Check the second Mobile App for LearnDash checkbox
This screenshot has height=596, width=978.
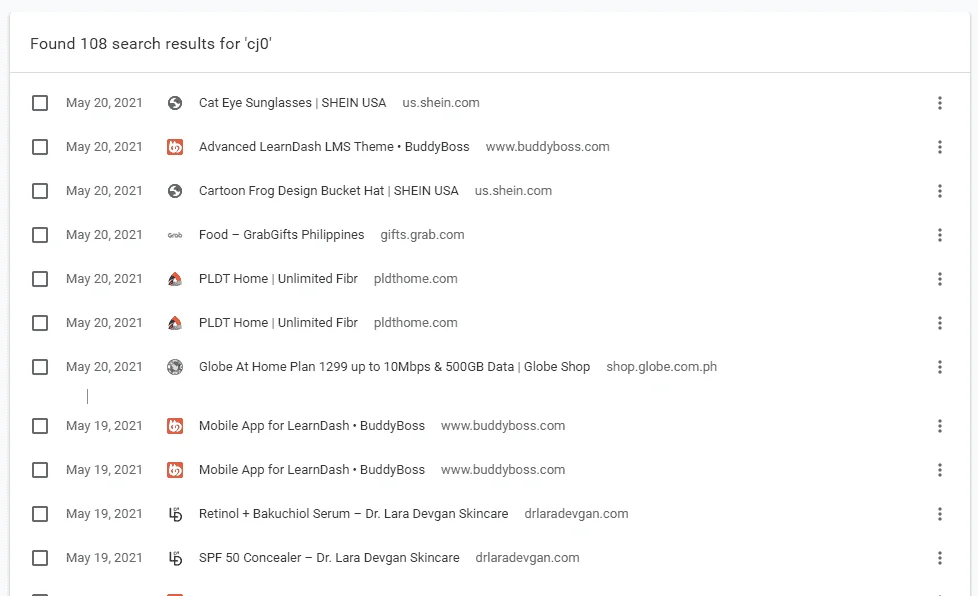click(x=40, y=470)
